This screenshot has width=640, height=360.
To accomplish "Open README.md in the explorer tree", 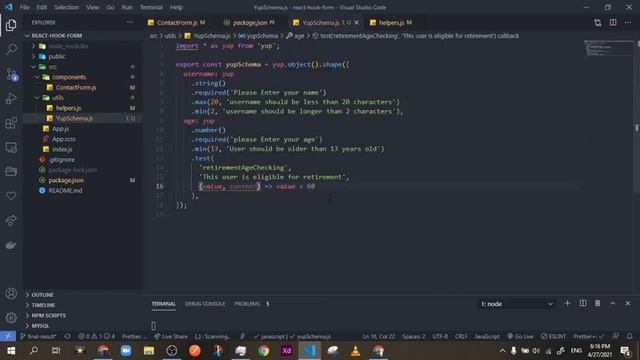I will (65, 190).
